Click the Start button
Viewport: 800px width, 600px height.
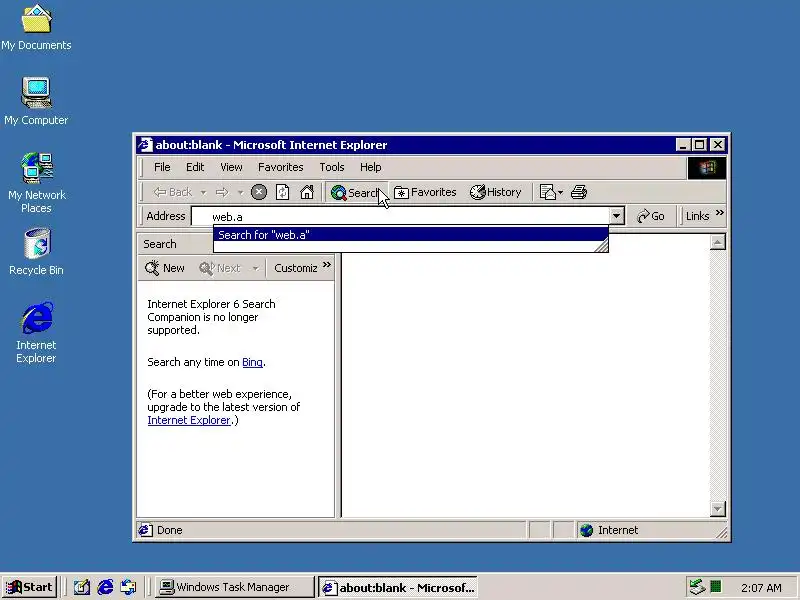[29, 587]
